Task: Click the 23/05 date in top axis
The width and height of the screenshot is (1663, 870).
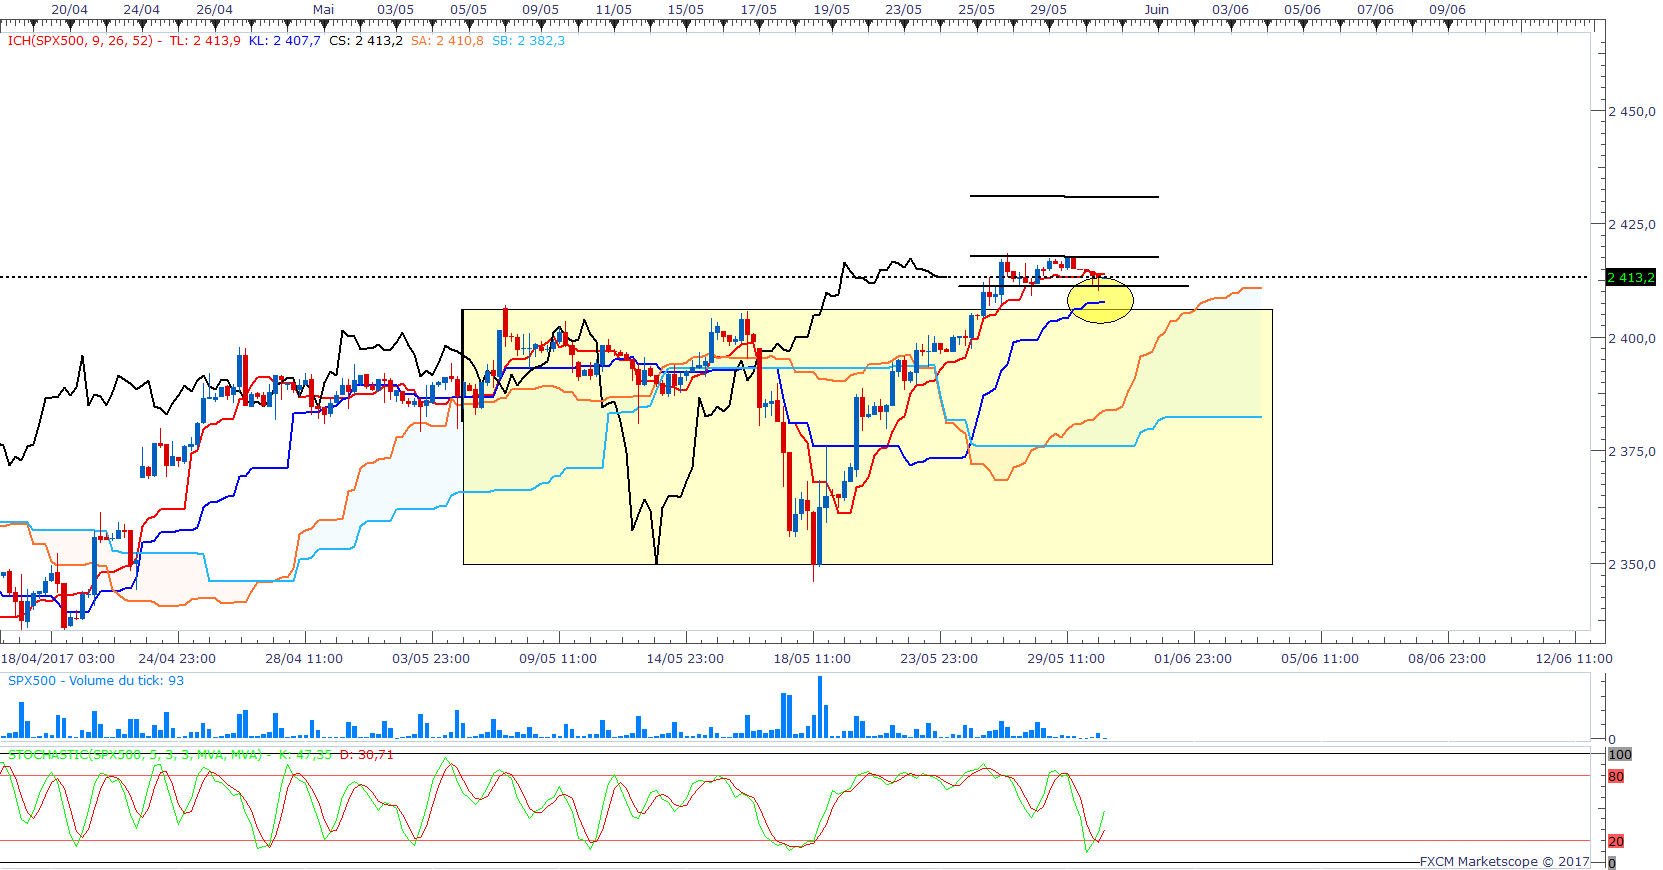Action: tap(903, 10)
